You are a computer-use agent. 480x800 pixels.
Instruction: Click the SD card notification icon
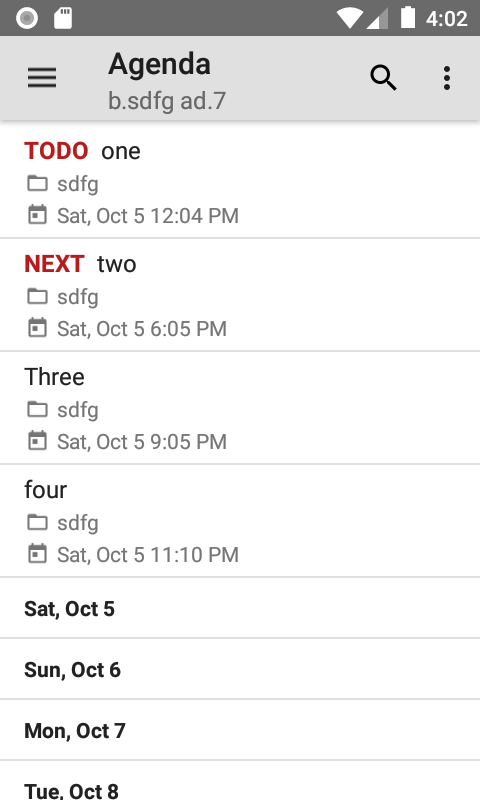click(x=63, y=18)
